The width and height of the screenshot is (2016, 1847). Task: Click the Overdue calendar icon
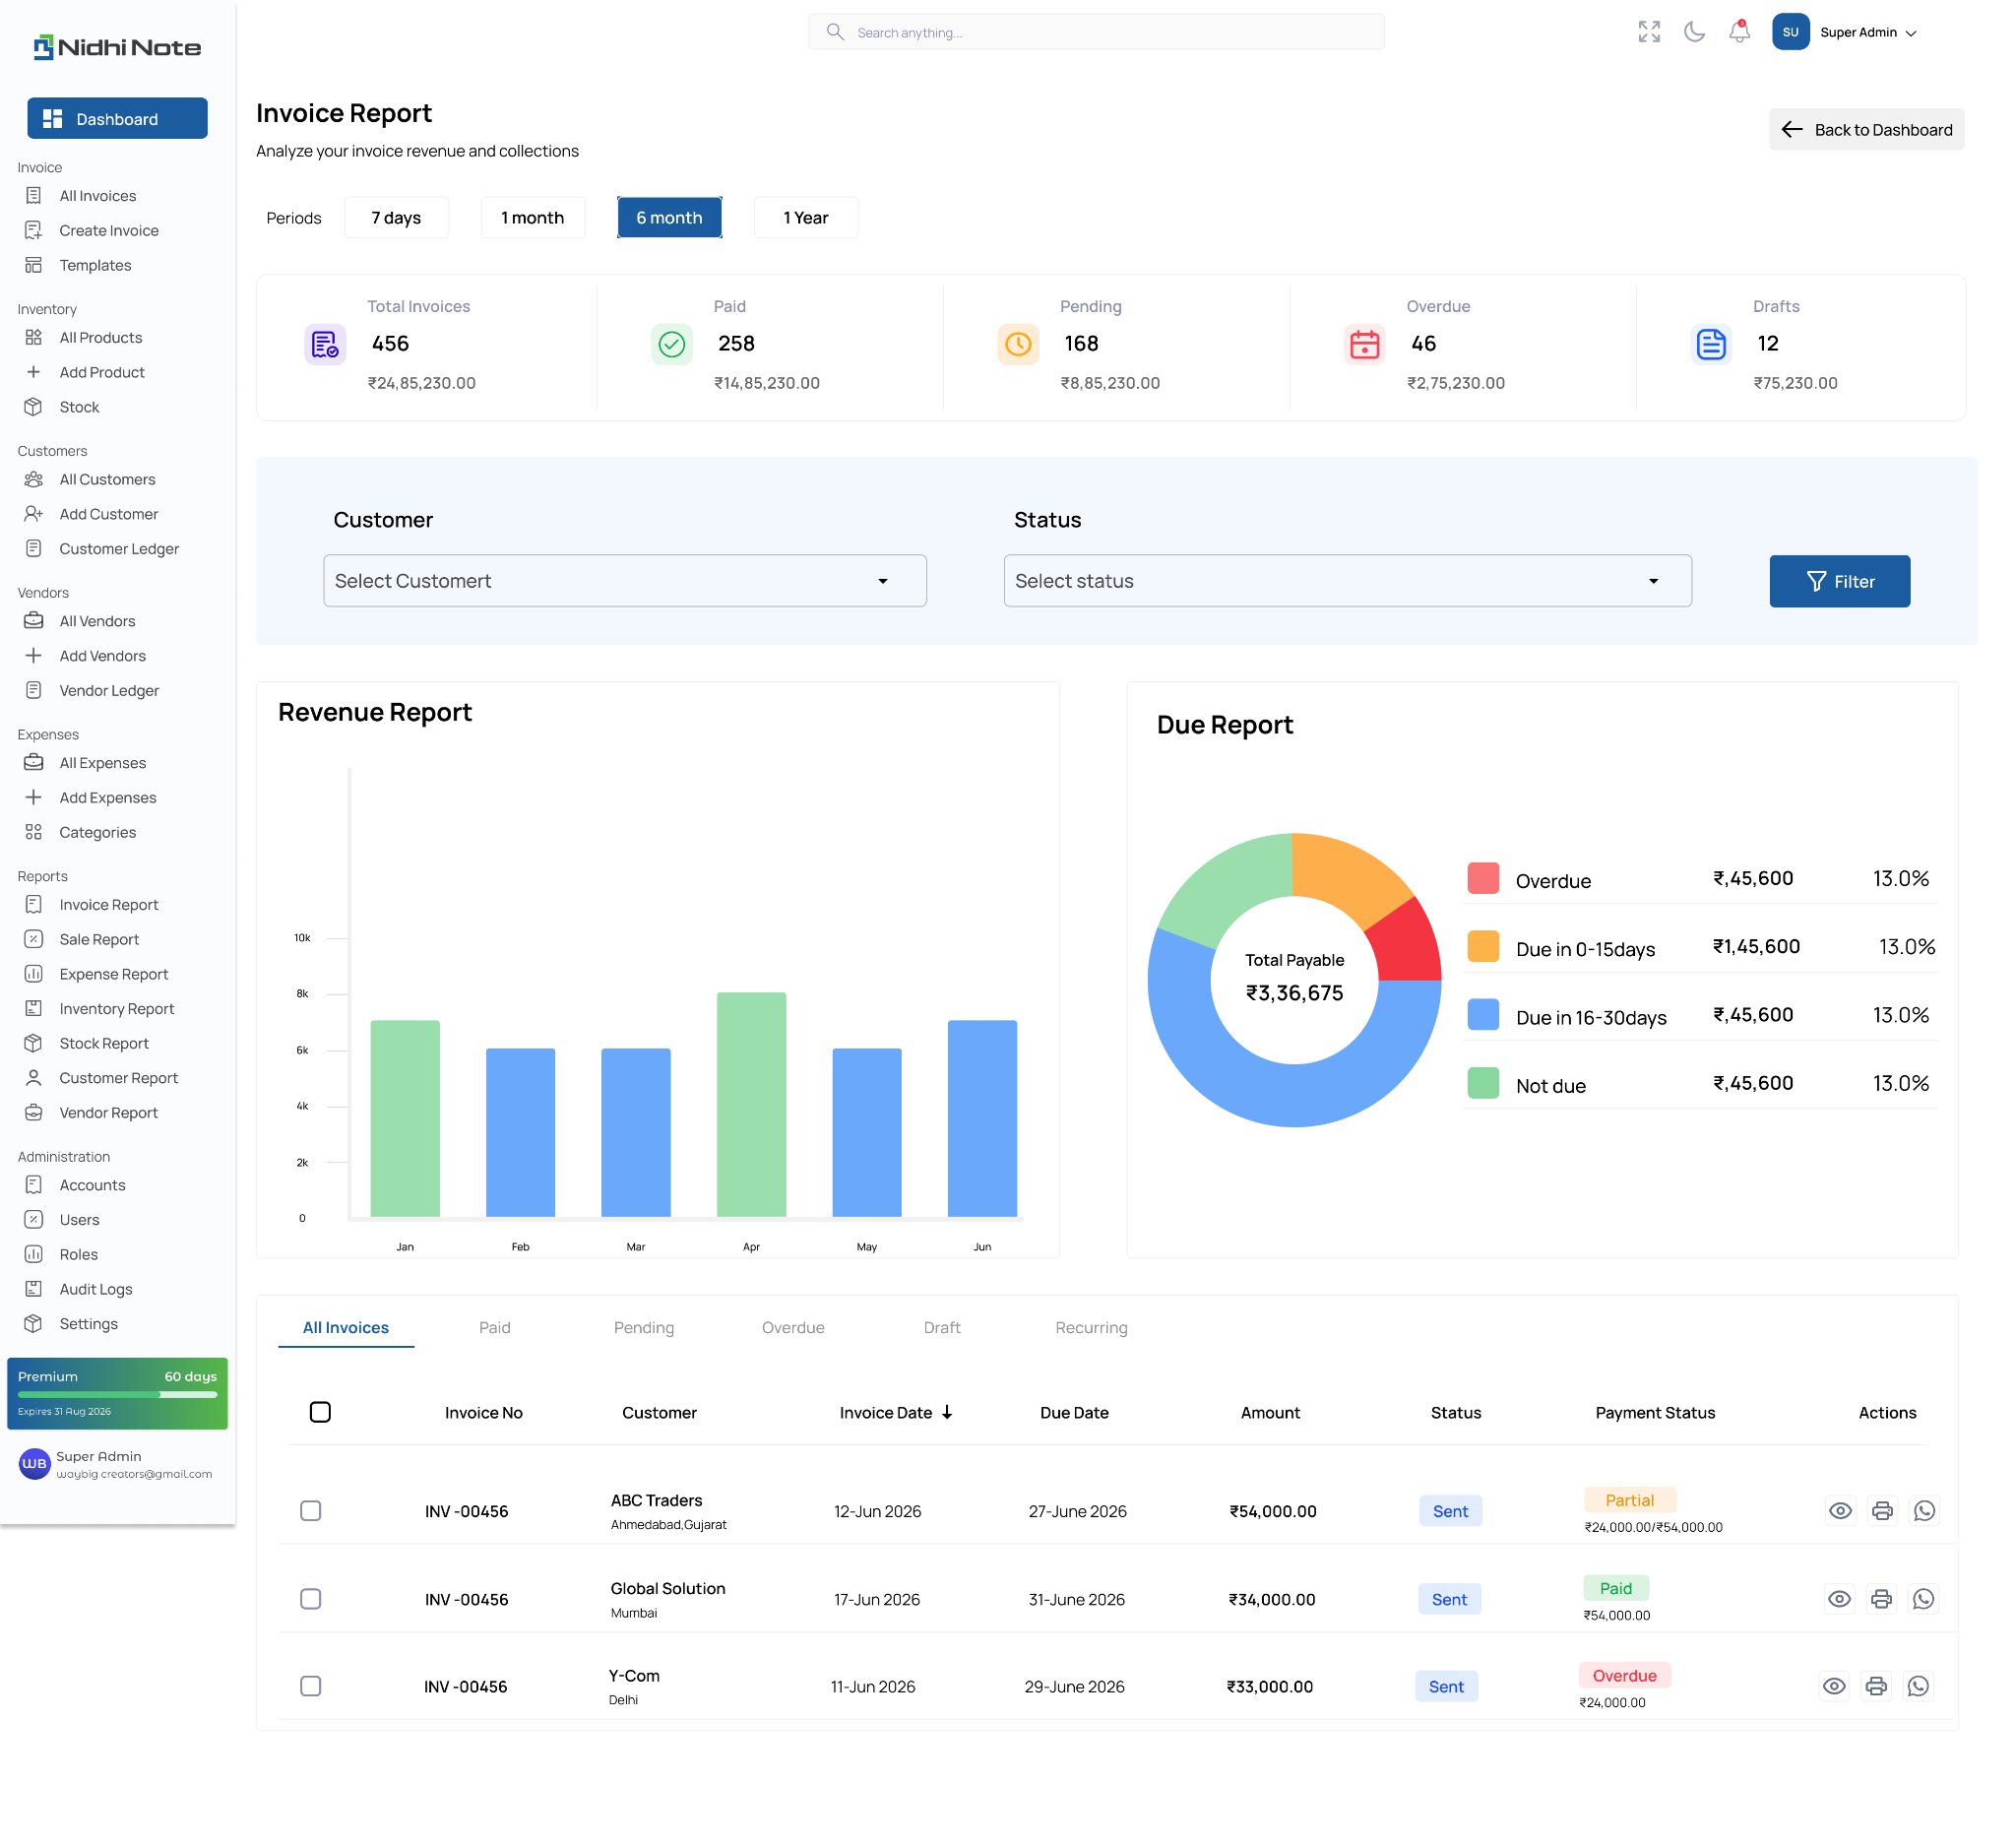1365,345
